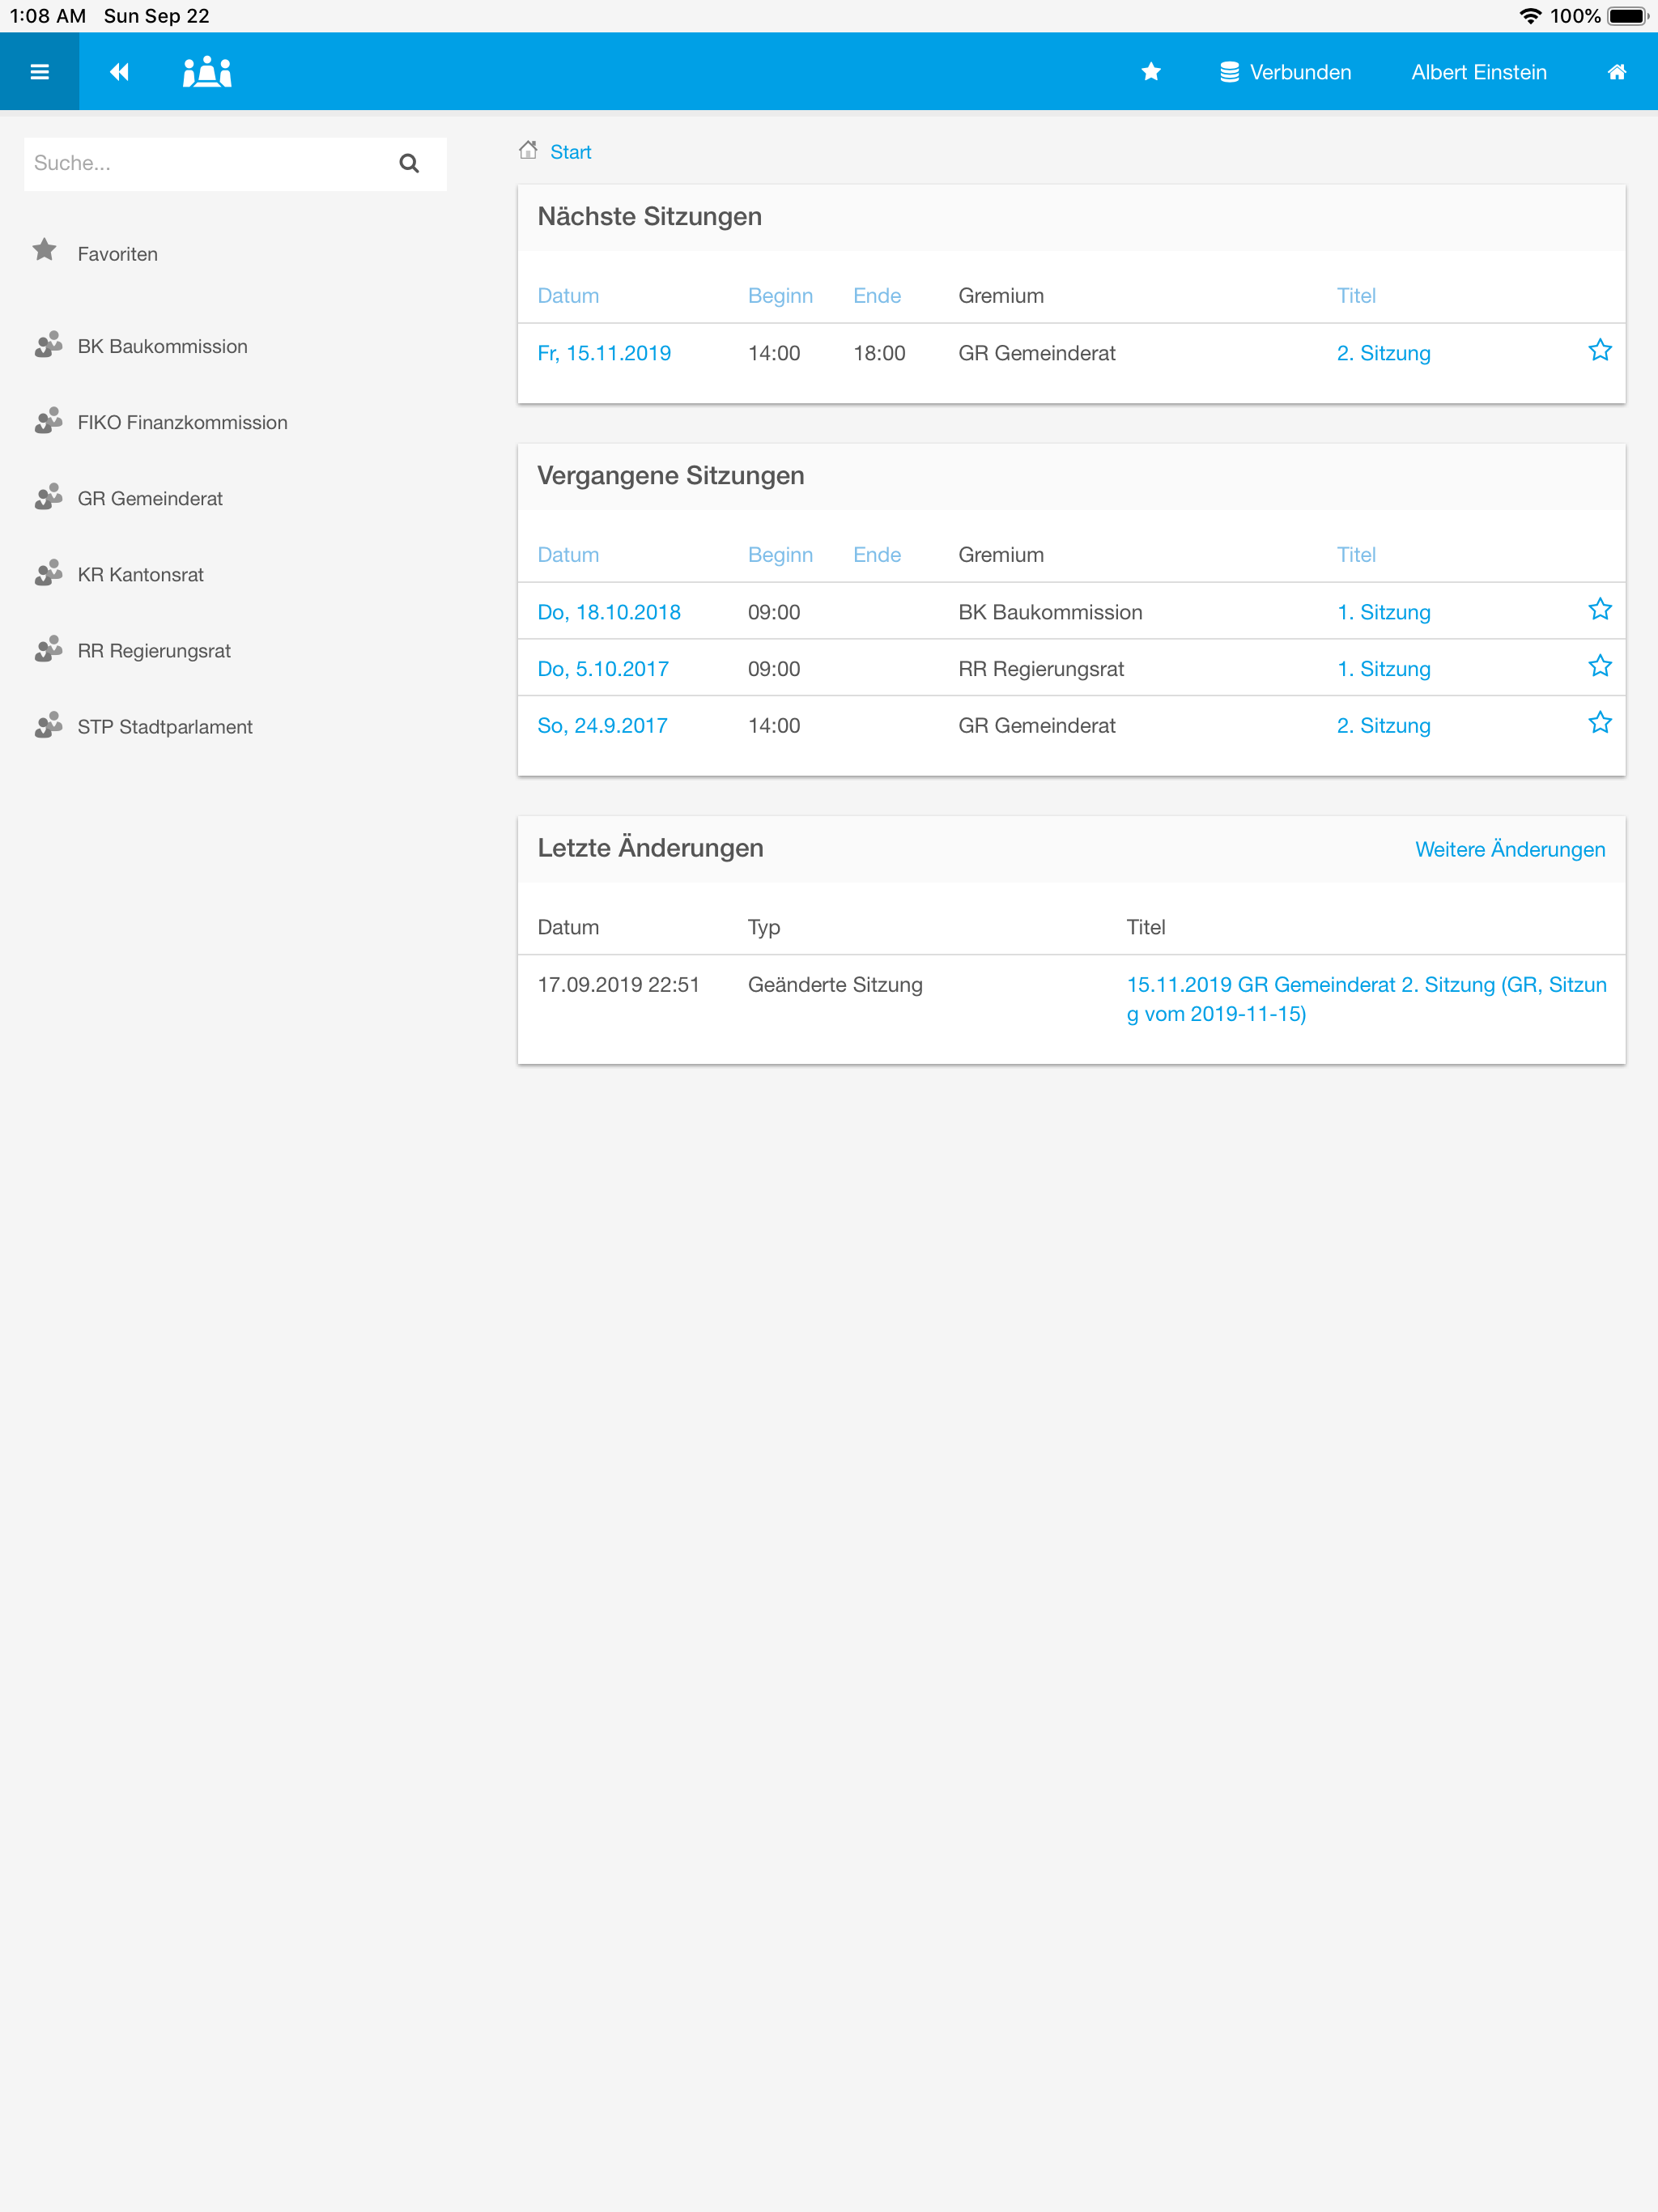The image size is (1658, 2212).
Task: Select KR Kantonsrat in sidebar
Action: click(x=140, y=574)
